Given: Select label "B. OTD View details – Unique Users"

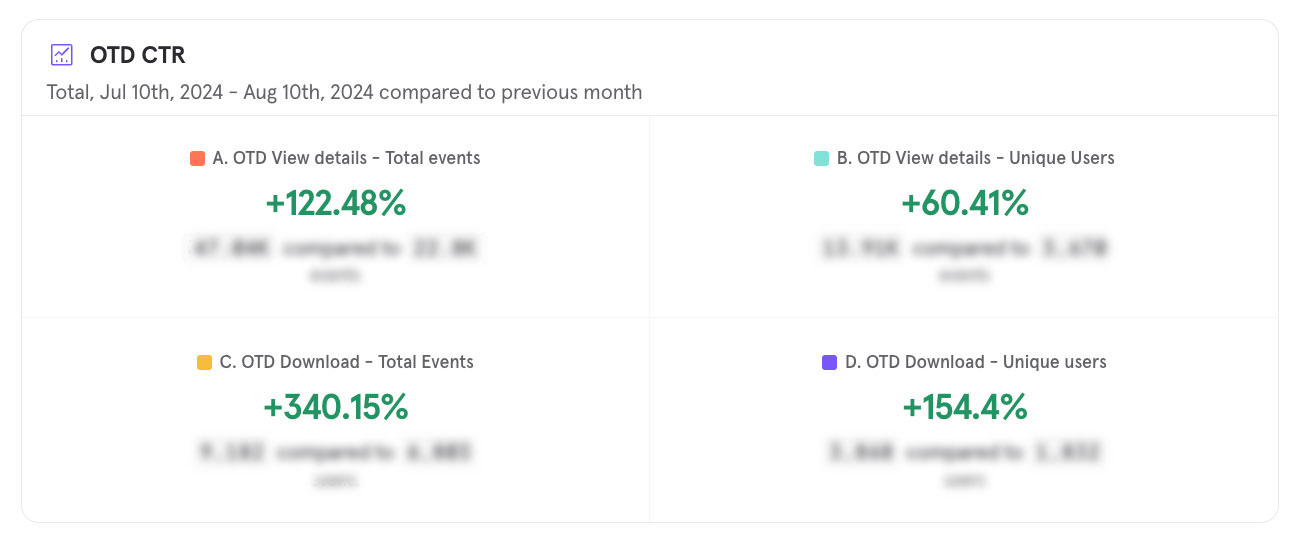Looking at the screenshot, I should click(975, 158).
